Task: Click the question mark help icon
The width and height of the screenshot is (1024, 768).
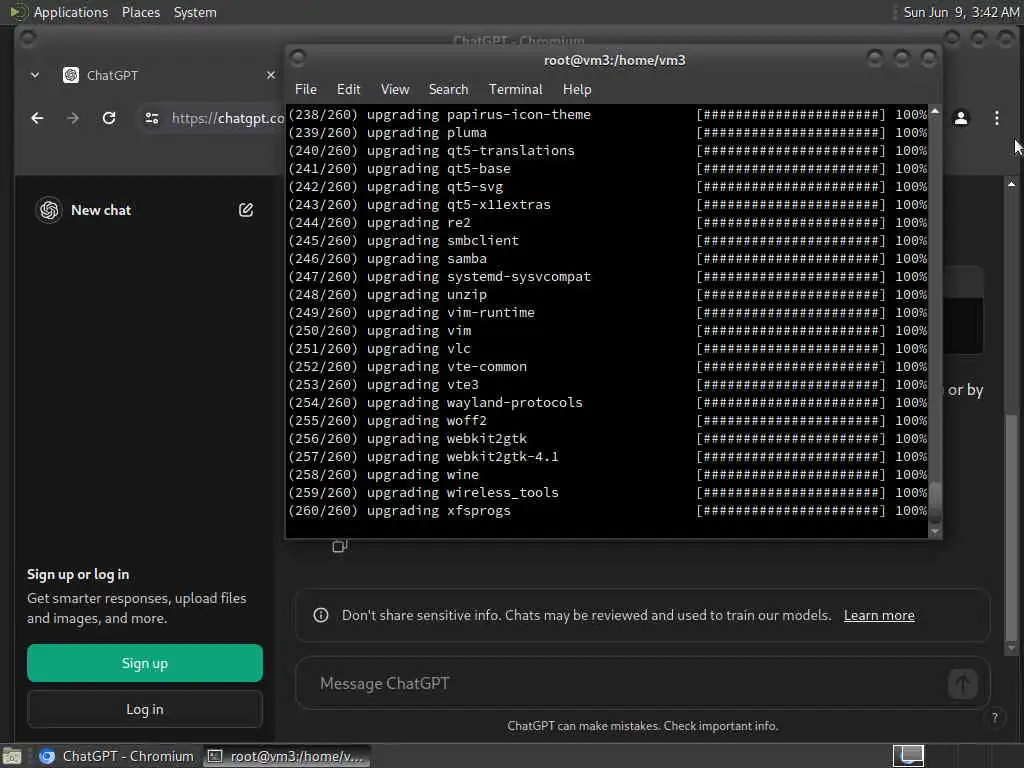Action: (x=995, y=717)
